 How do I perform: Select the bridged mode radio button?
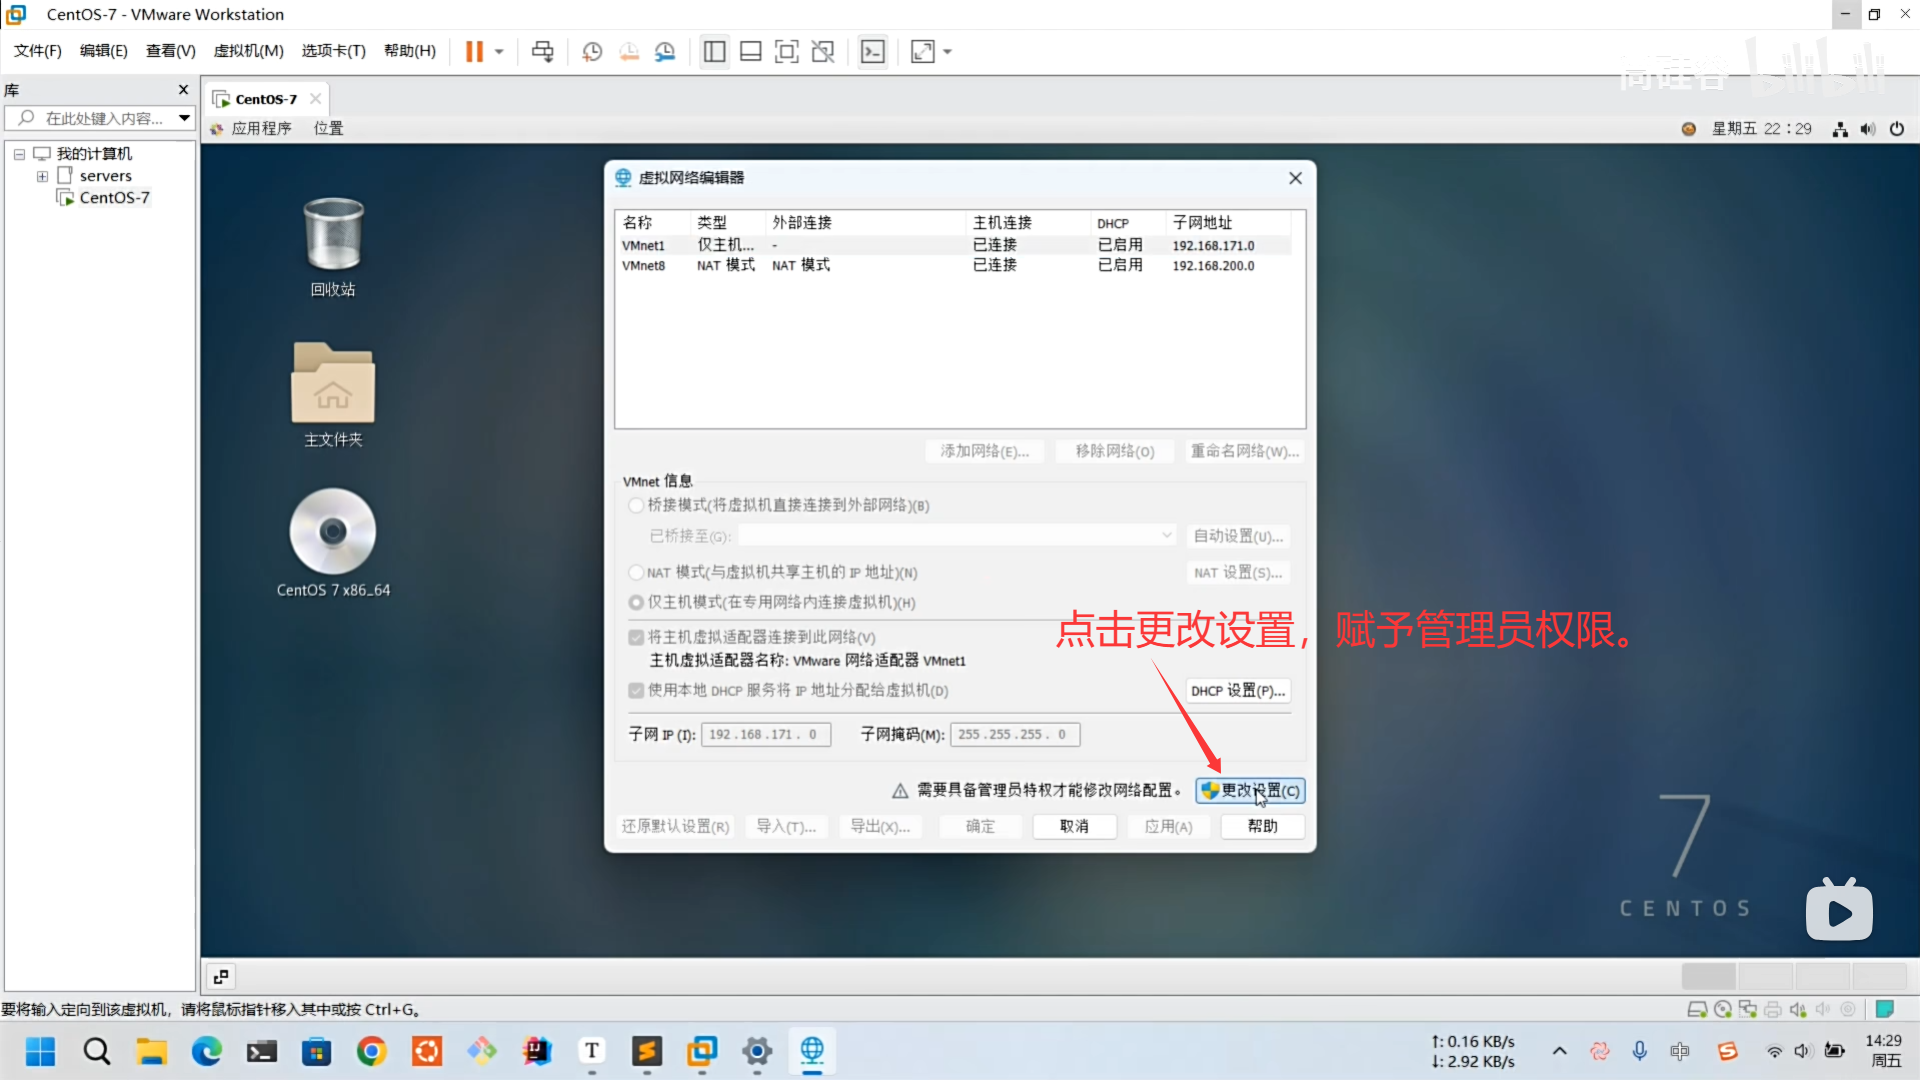(636, 505)
